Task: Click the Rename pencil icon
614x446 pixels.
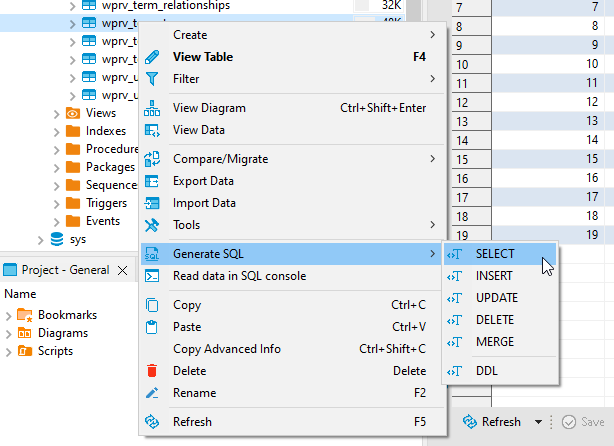Action: click(152, 393)
